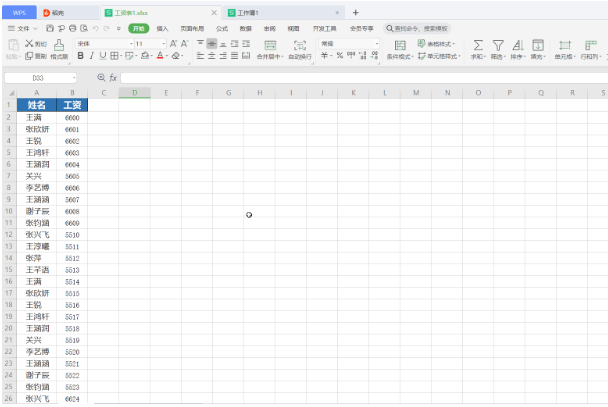This screenshot has height=407, width=608.
Task: Toggle middle vertical alignment
Action: pos(211,43)
